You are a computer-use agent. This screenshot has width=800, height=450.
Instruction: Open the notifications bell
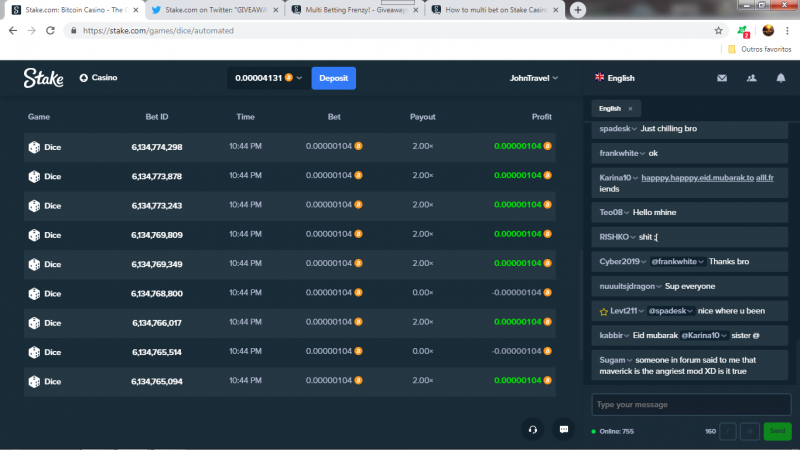click(781, 78)
